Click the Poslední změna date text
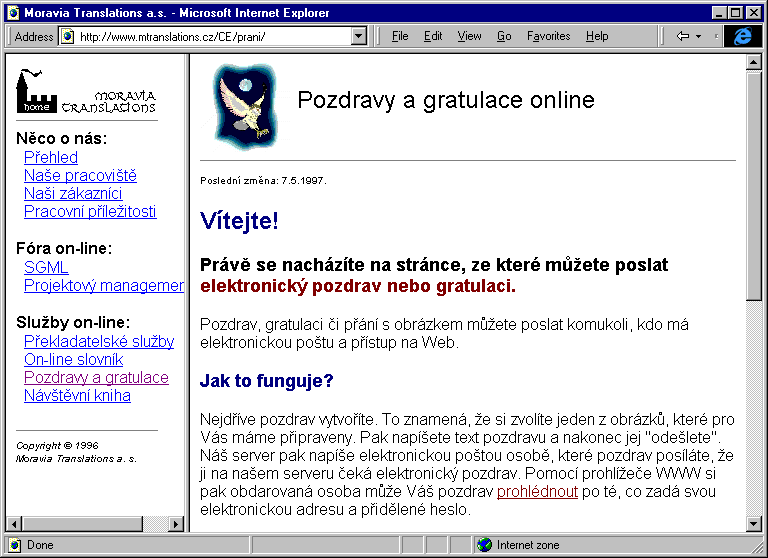The image size is (768, 558). (x=263, y=181)
